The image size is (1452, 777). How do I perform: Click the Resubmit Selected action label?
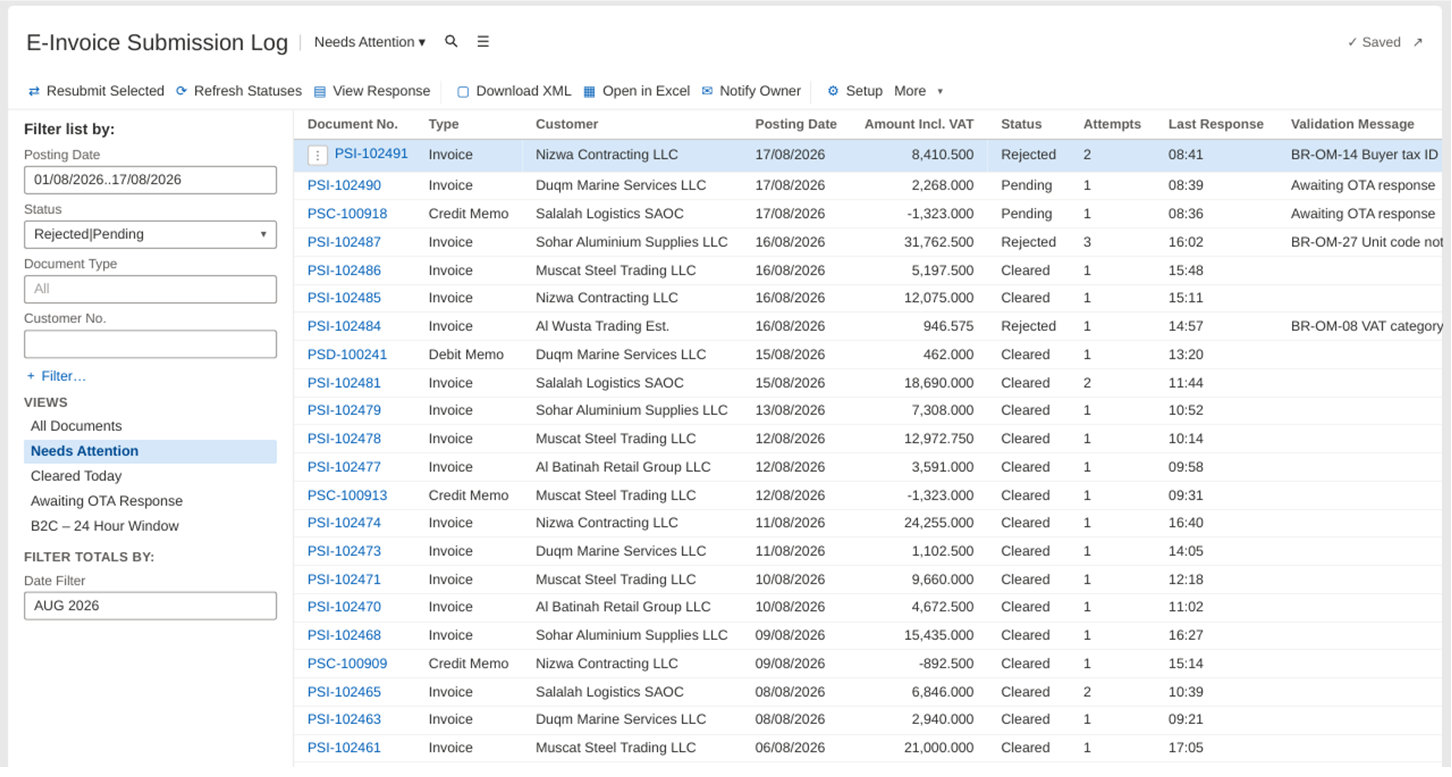point(105,91)
